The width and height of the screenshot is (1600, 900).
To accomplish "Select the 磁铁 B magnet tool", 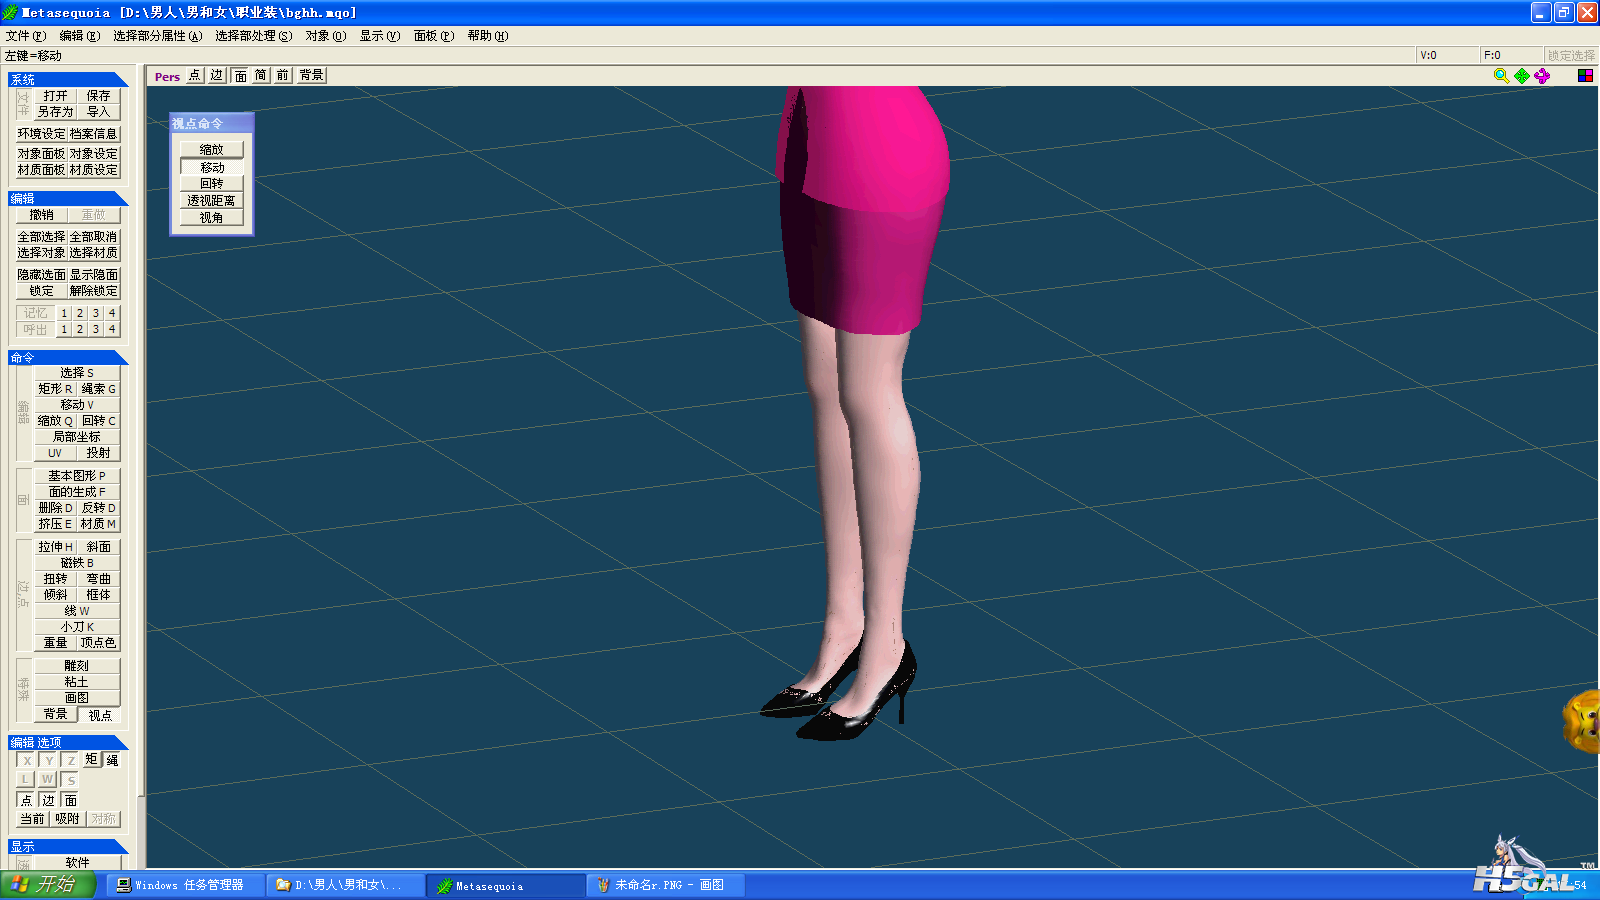I will (77, 563).
